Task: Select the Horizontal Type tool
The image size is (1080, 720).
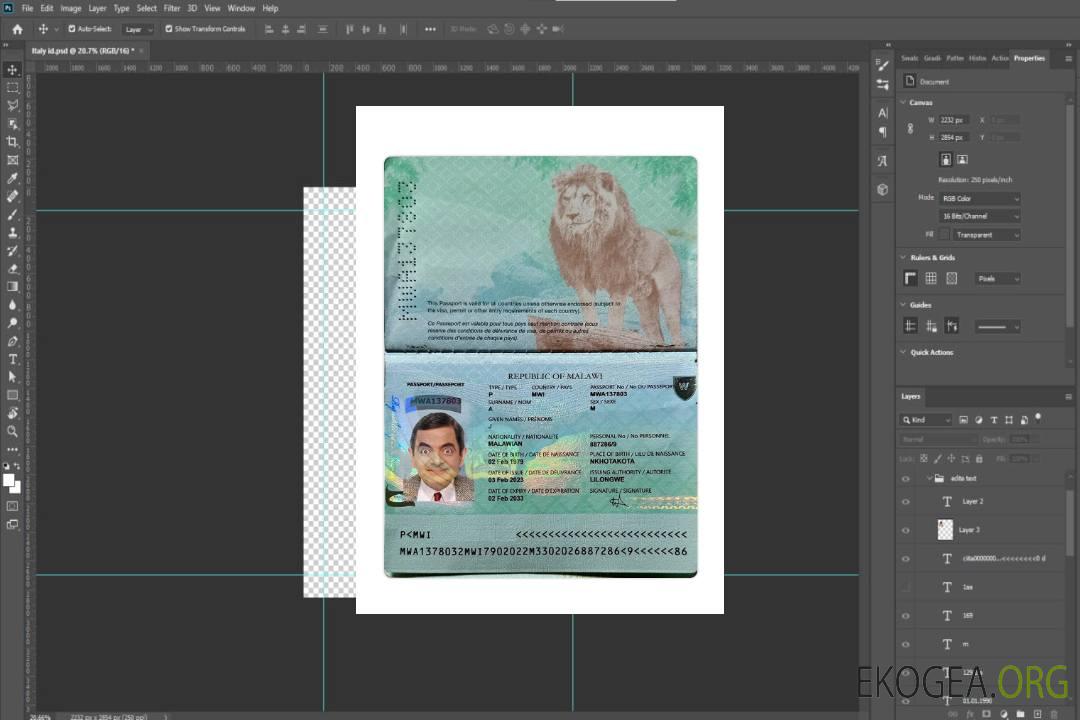Action: (x=12, y=359)
